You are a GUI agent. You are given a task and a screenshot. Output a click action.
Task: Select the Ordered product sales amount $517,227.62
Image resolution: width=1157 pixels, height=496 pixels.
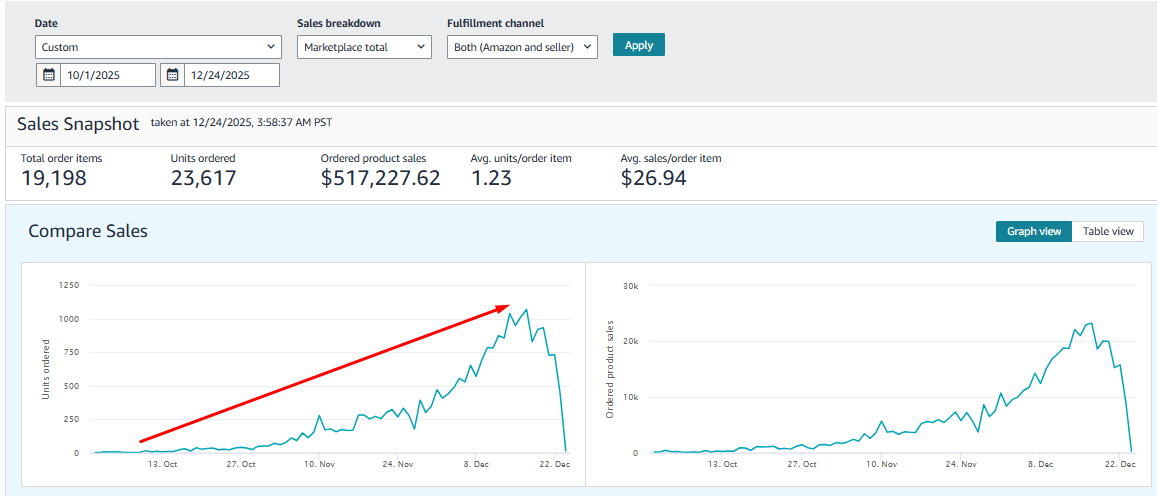tap(381, 178)
